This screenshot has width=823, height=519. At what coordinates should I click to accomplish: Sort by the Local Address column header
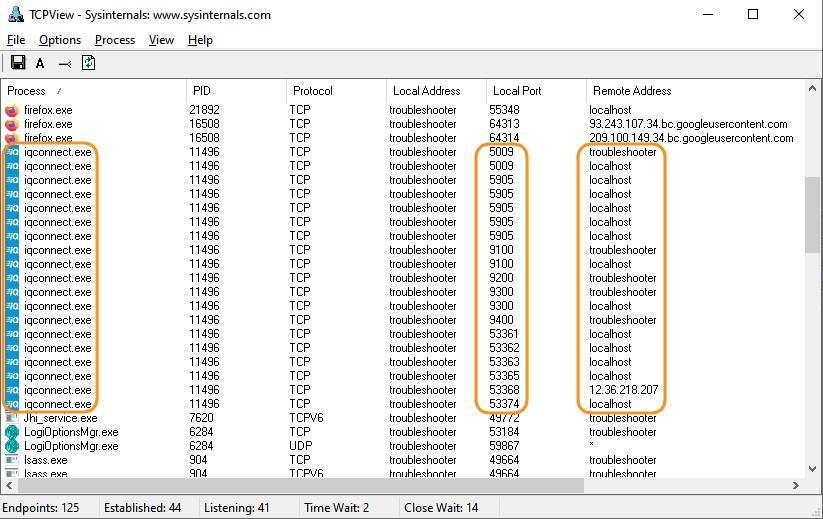pos(436,91)
